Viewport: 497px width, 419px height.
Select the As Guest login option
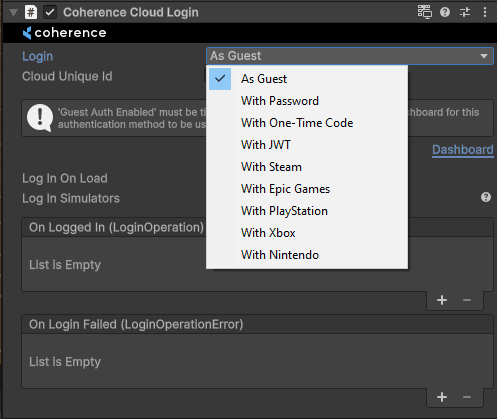(x=307, y=79)
